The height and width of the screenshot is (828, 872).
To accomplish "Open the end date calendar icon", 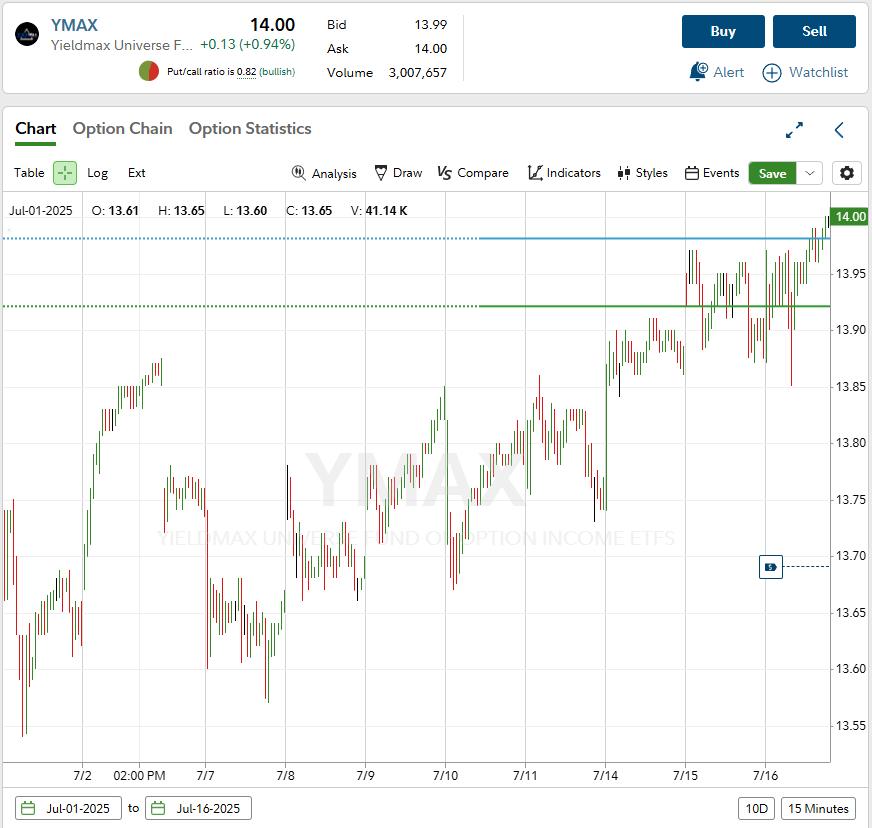I will [158, 808].
